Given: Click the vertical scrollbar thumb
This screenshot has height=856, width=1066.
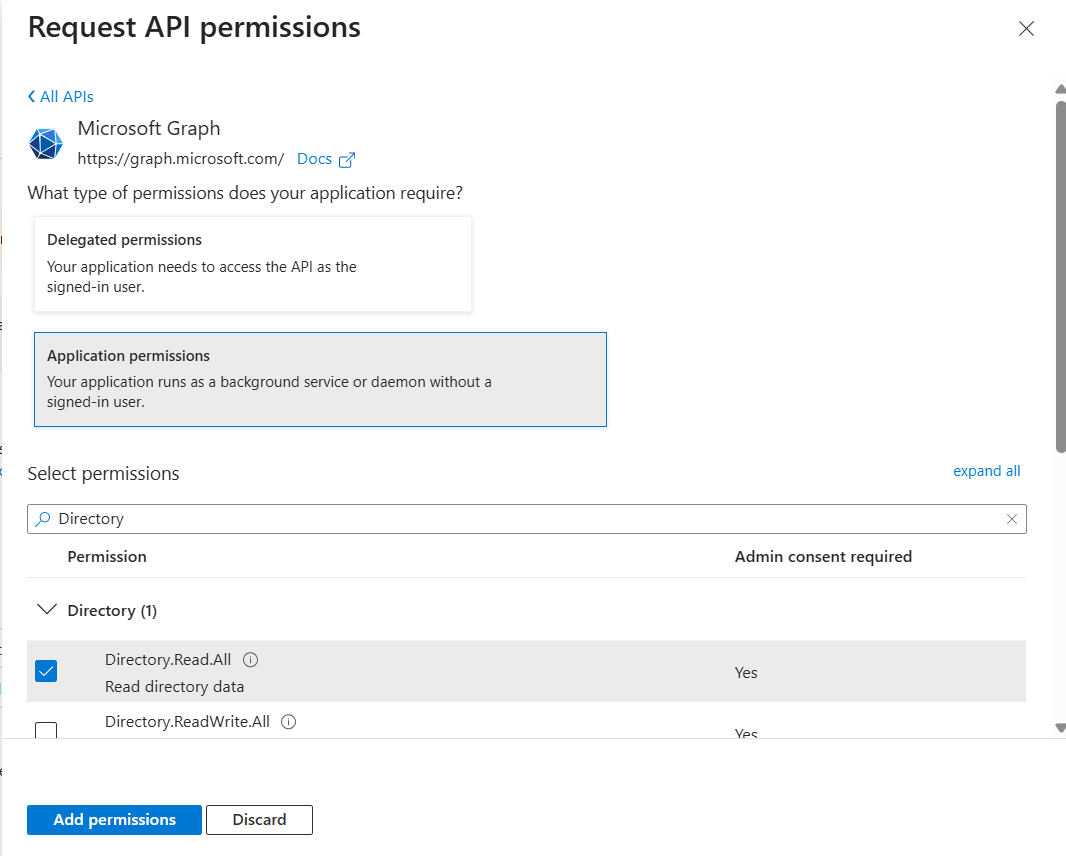Looking at the screenshot, I should pyautogui.click(x=1061, y=276).
